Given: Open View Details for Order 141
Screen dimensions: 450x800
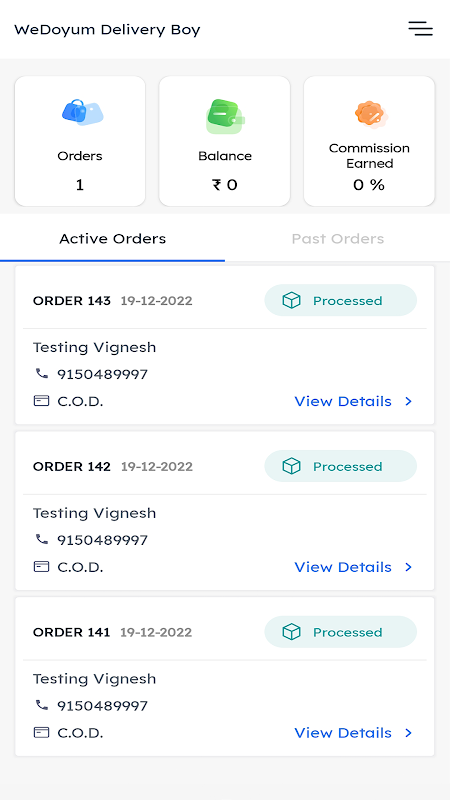Looking at the screenshot, I should [x=343, y=733].
